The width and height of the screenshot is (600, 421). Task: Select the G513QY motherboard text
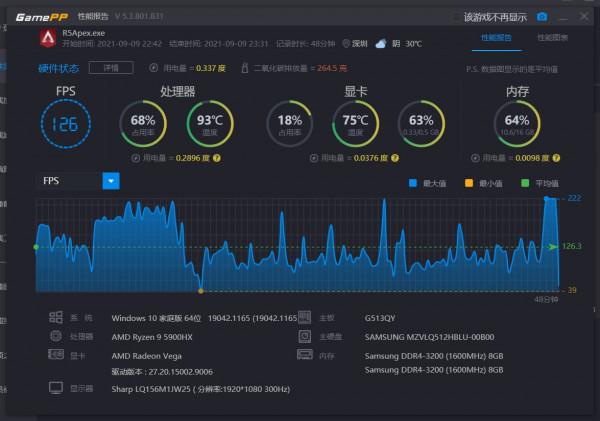[380, 318]
